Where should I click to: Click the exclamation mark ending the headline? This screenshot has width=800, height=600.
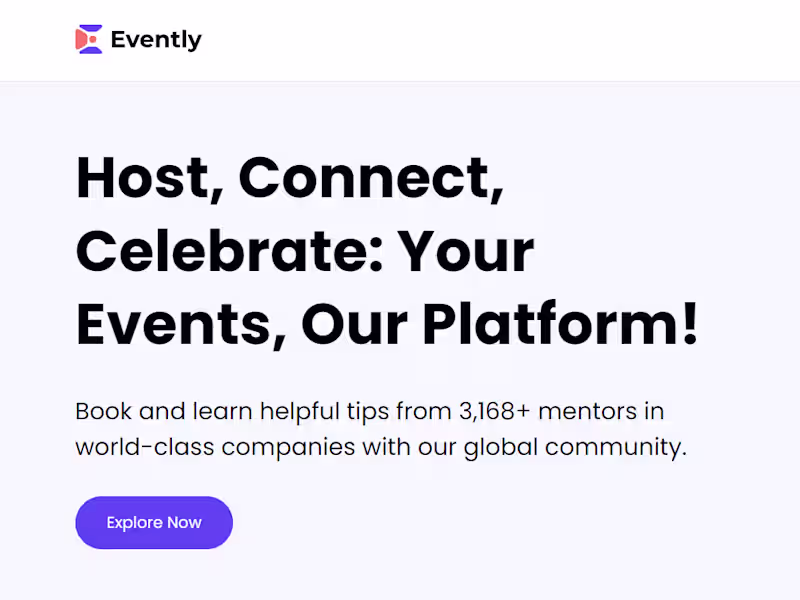(x=688, y=325)
